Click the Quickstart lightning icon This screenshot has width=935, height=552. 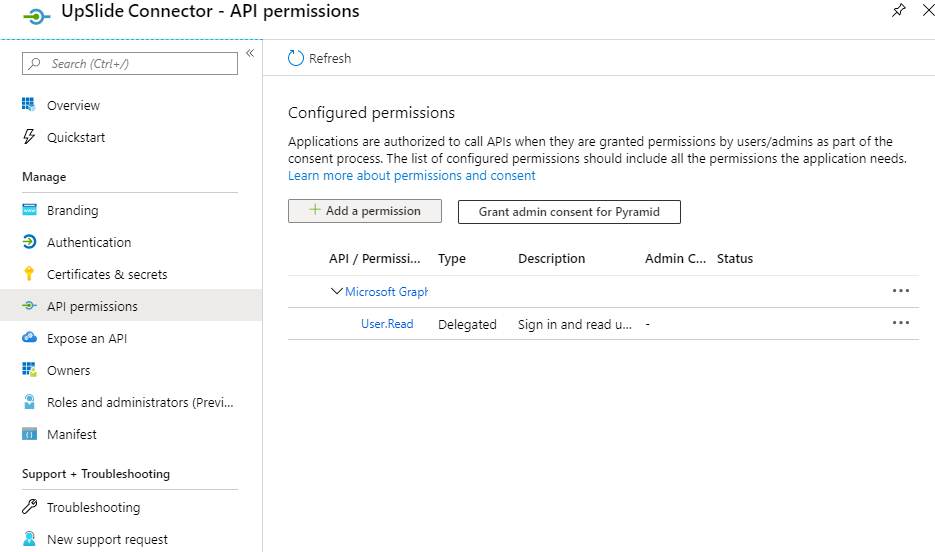29,137
